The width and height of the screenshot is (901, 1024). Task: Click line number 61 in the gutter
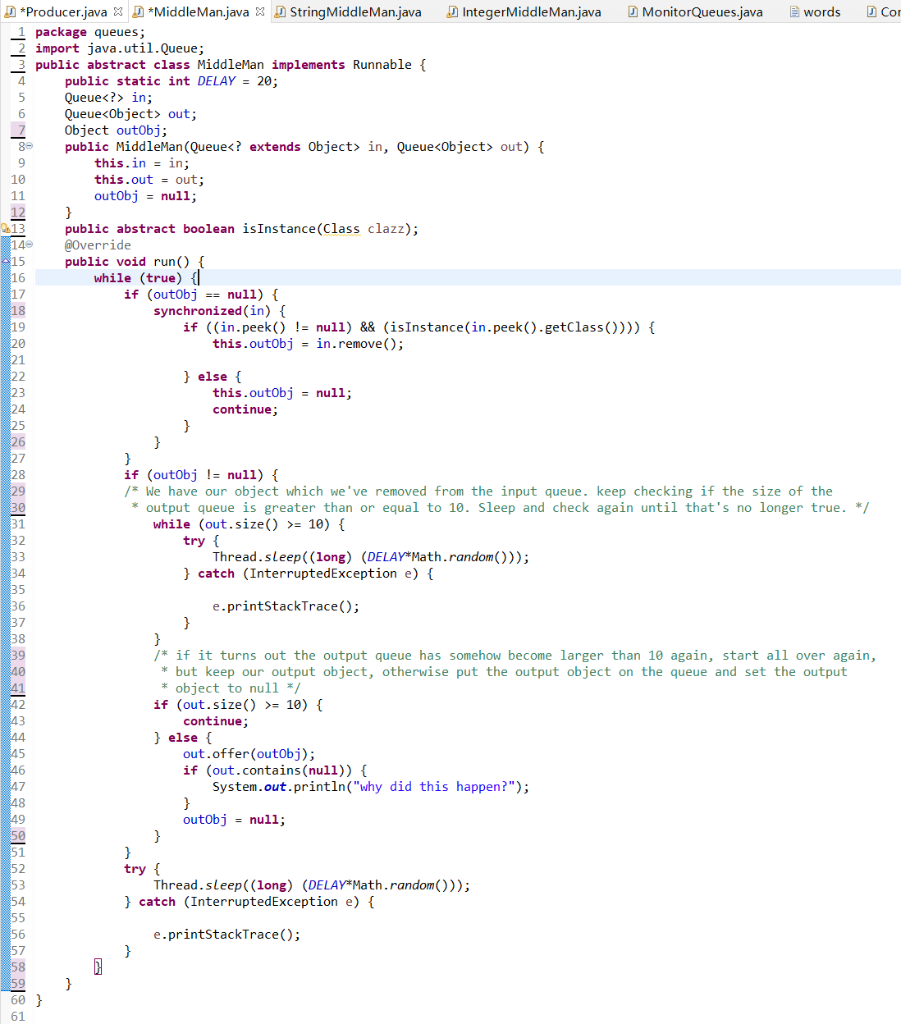coord(18,1016)
